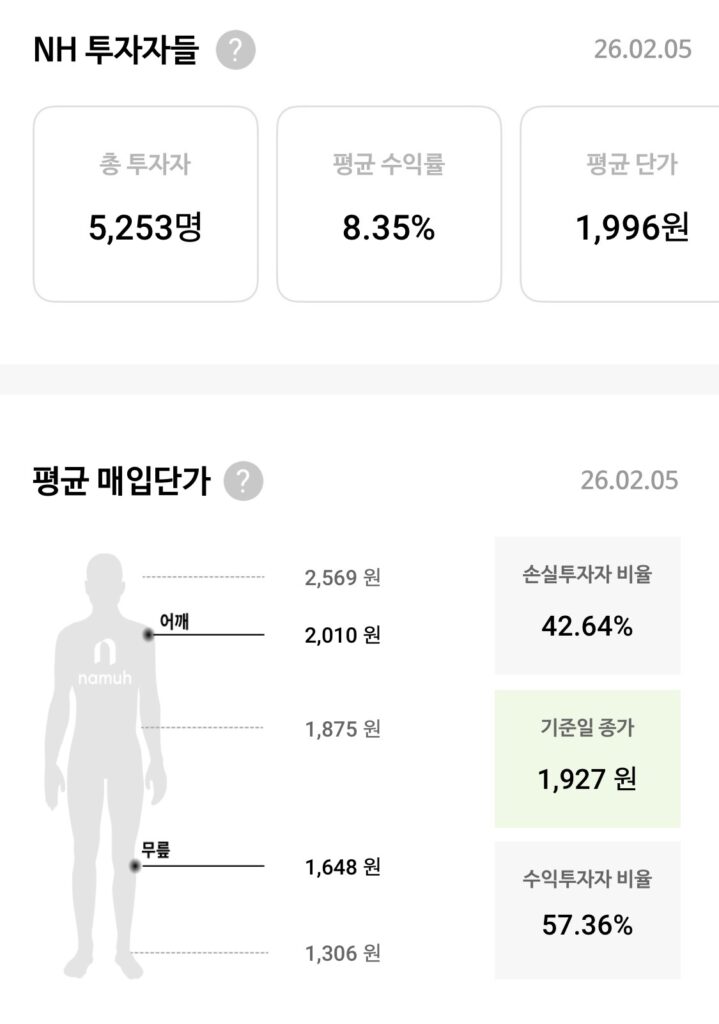Tap the 1,648 원 knee price
Image resolution: width=719 pixels, height=1024 pixels.
coord(342,866)
